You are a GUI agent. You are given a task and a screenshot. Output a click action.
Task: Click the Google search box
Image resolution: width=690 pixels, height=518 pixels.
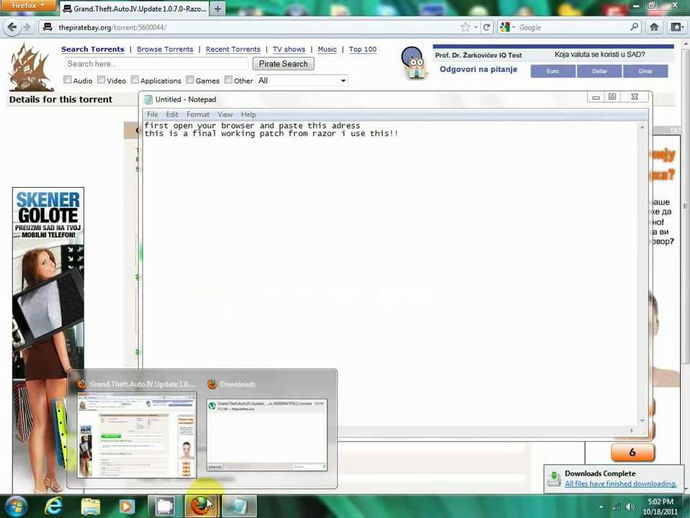point(572,27)
